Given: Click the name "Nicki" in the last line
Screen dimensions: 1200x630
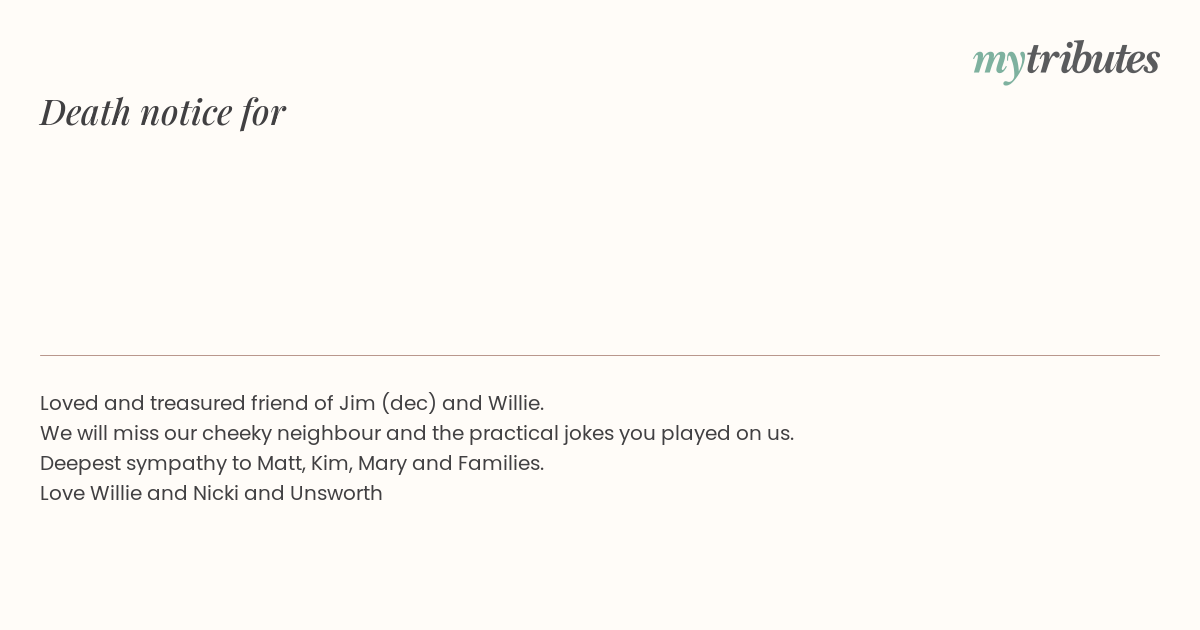Looking at the screenshot, I should [x=215, y=493].
